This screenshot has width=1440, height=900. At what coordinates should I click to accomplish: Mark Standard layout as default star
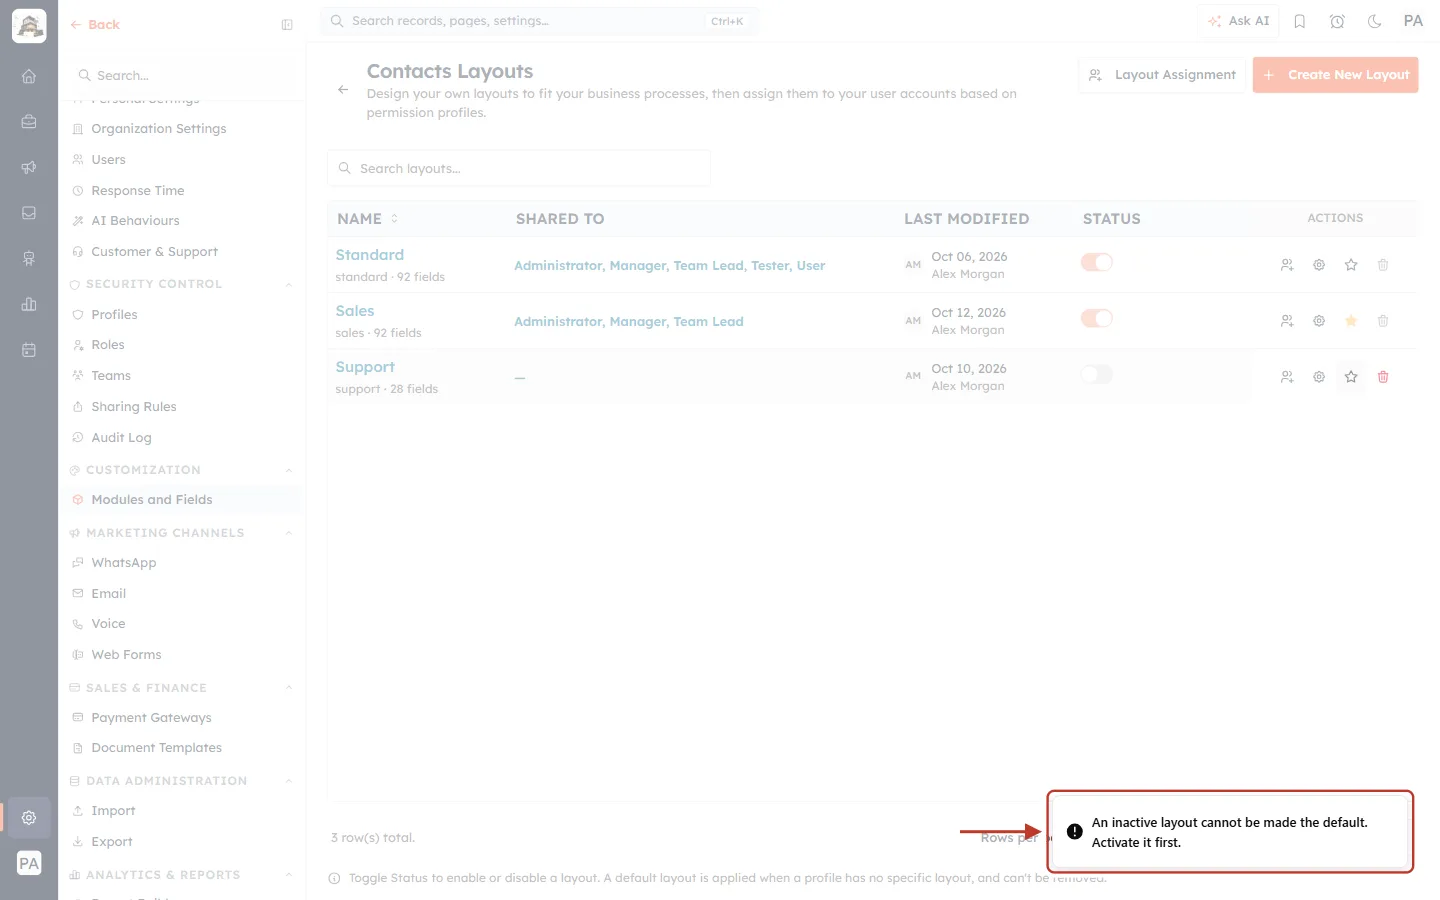[1351, 265]
